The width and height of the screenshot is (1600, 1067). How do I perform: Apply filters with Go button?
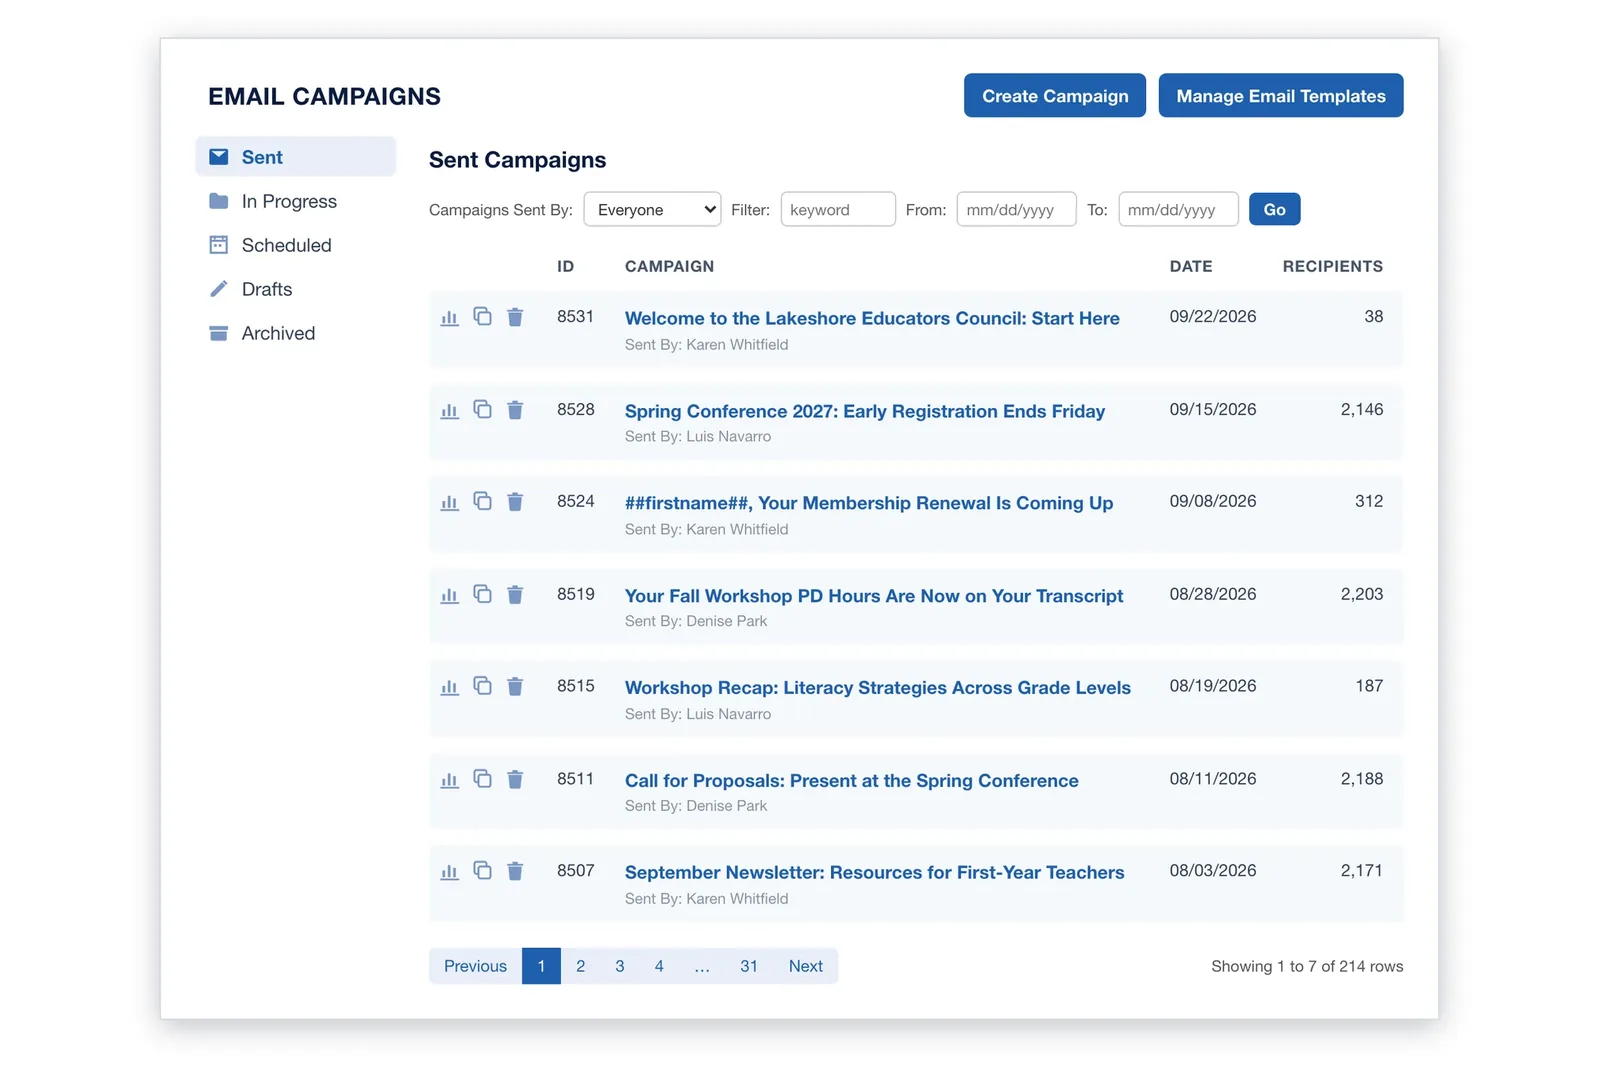point(1274,209)
